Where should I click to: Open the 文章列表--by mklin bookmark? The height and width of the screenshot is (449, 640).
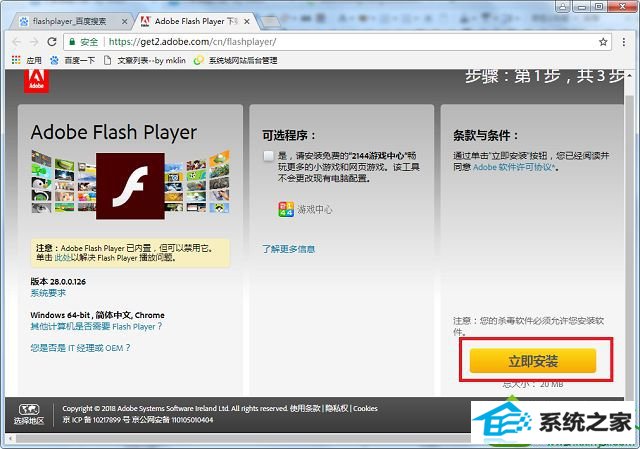point(145,60)
